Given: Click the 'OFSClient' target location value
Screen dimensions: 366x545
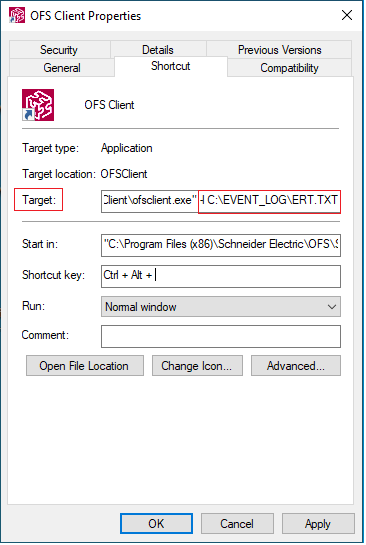Looking at the screenshot, I should point(124,174).
